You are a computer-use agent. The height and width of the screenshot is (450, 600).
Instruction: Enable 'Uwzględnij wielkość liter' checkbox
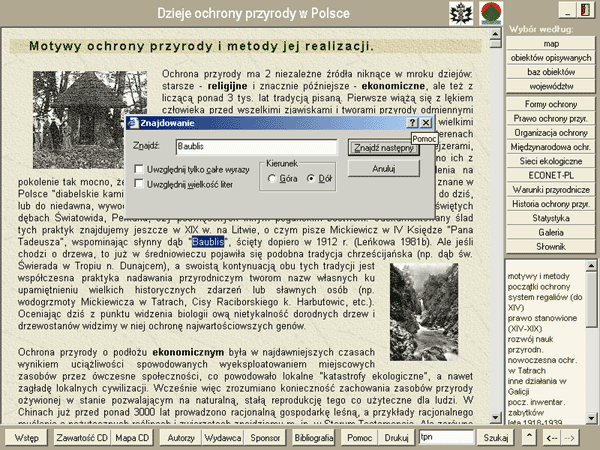139,184
